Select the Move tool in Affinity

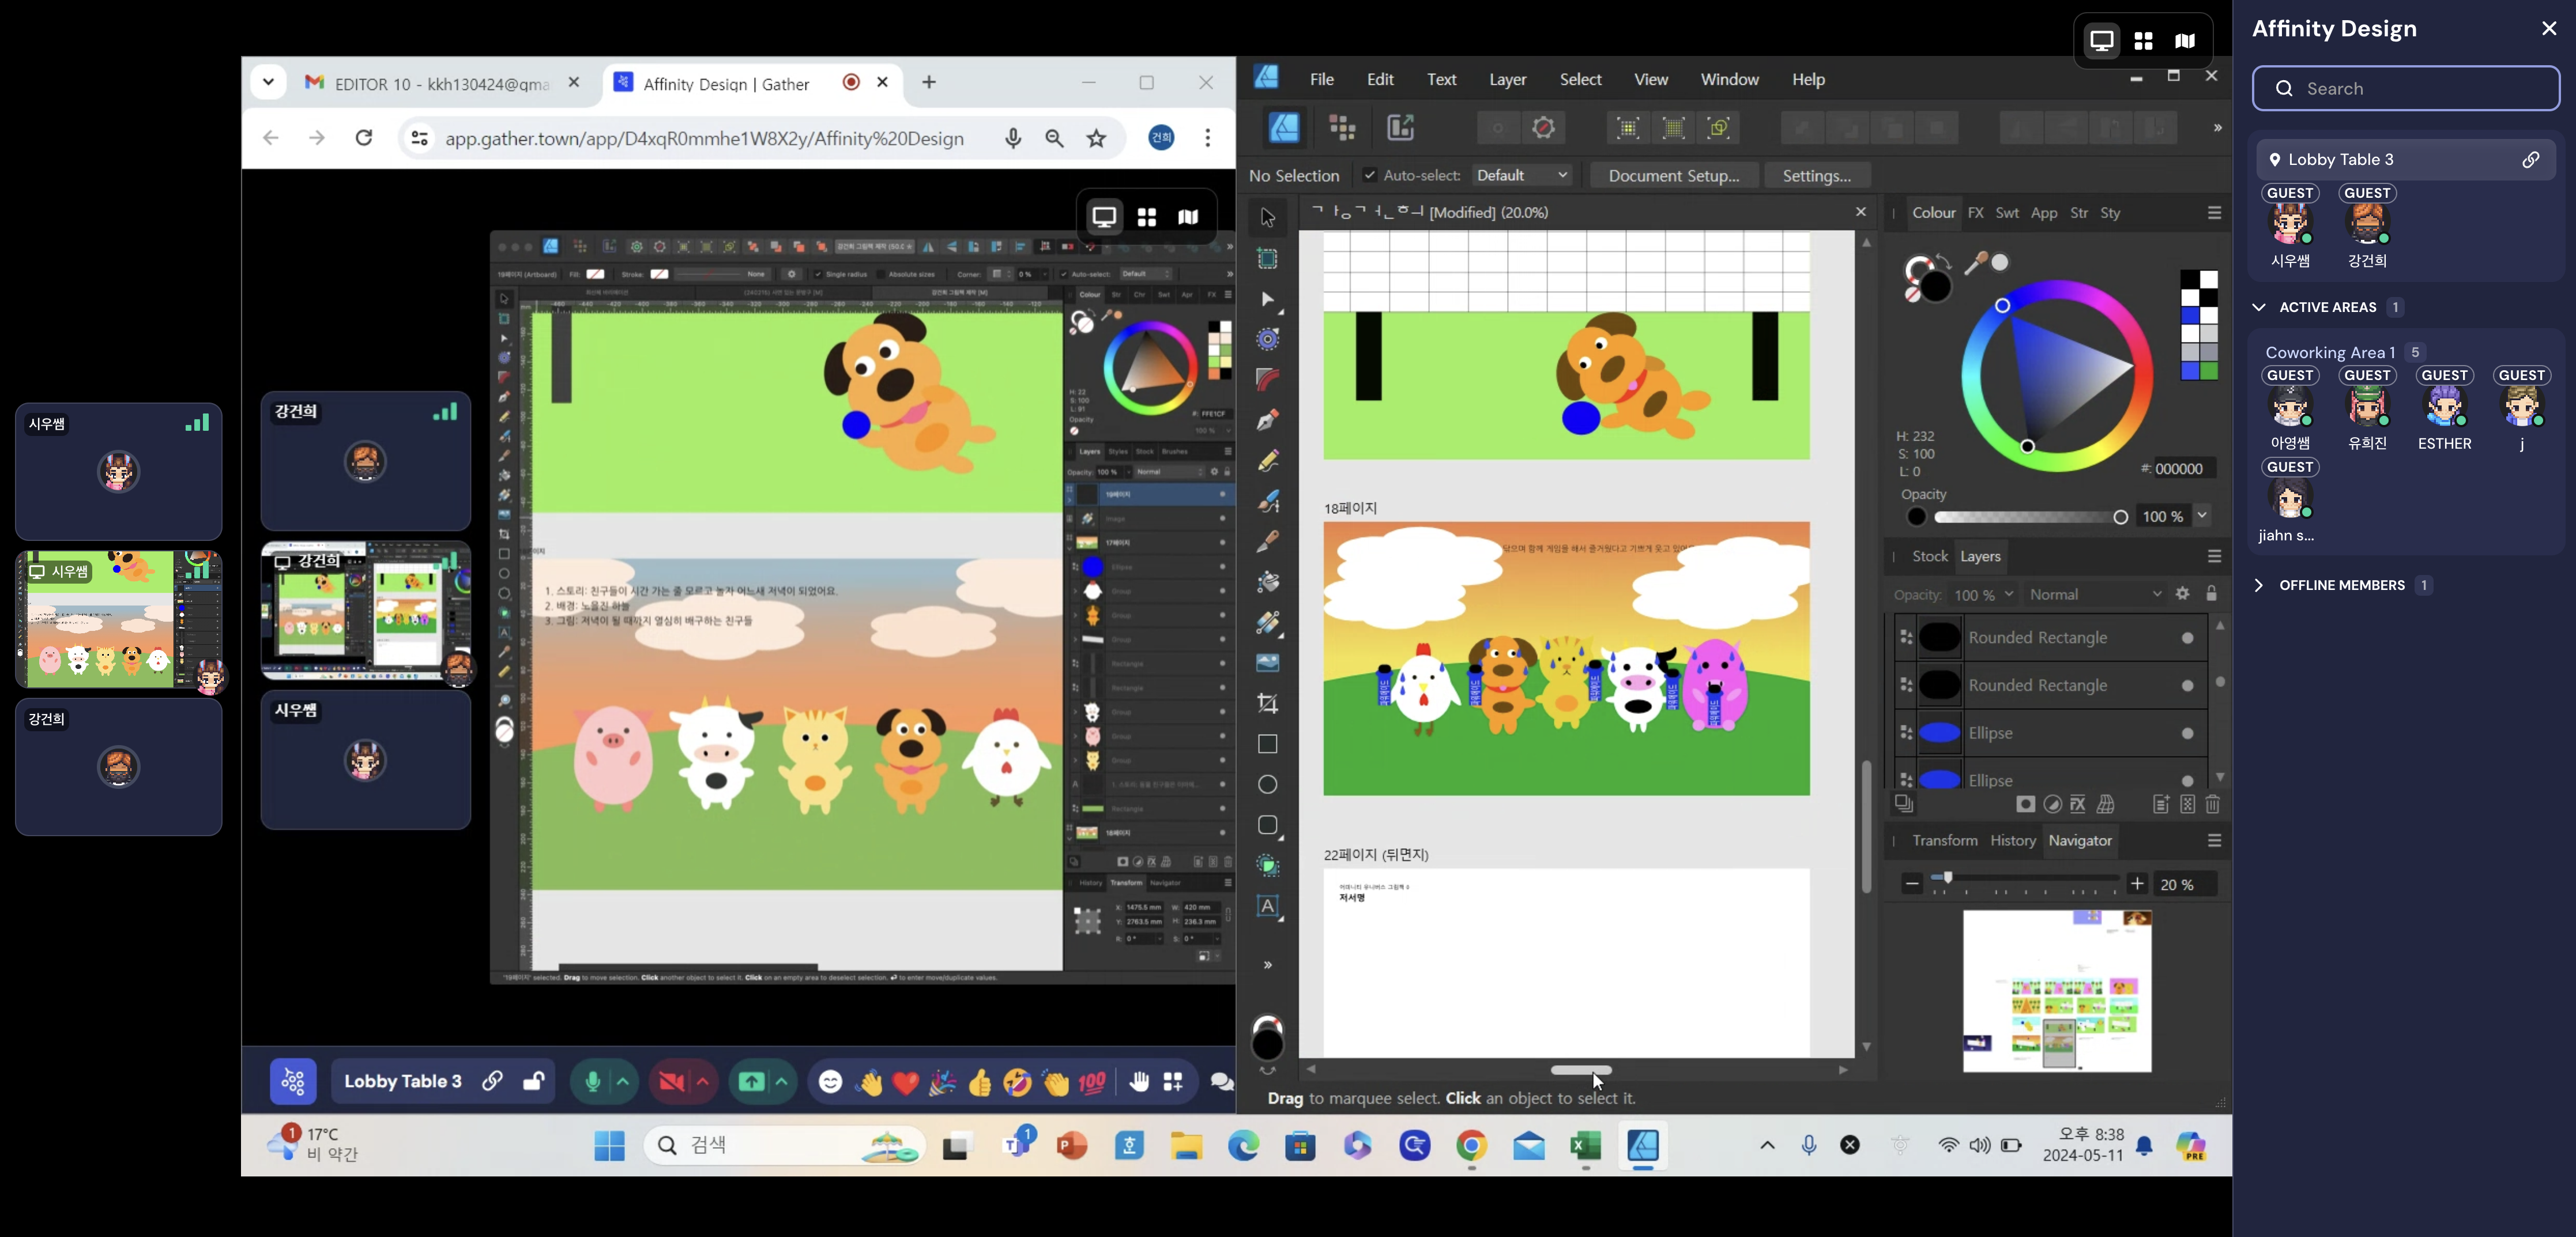coord(1267,217)
